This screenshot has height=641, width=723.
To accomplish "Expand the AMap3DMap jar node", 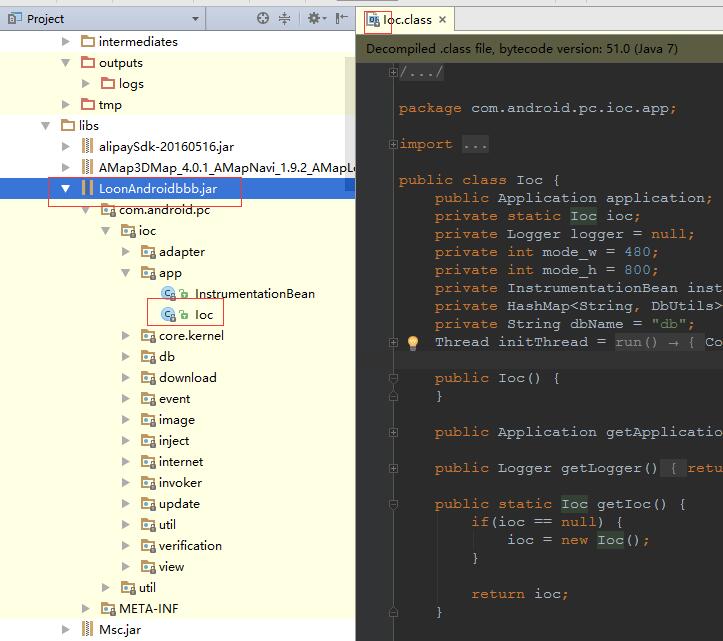I will click(x=65, y=167).
